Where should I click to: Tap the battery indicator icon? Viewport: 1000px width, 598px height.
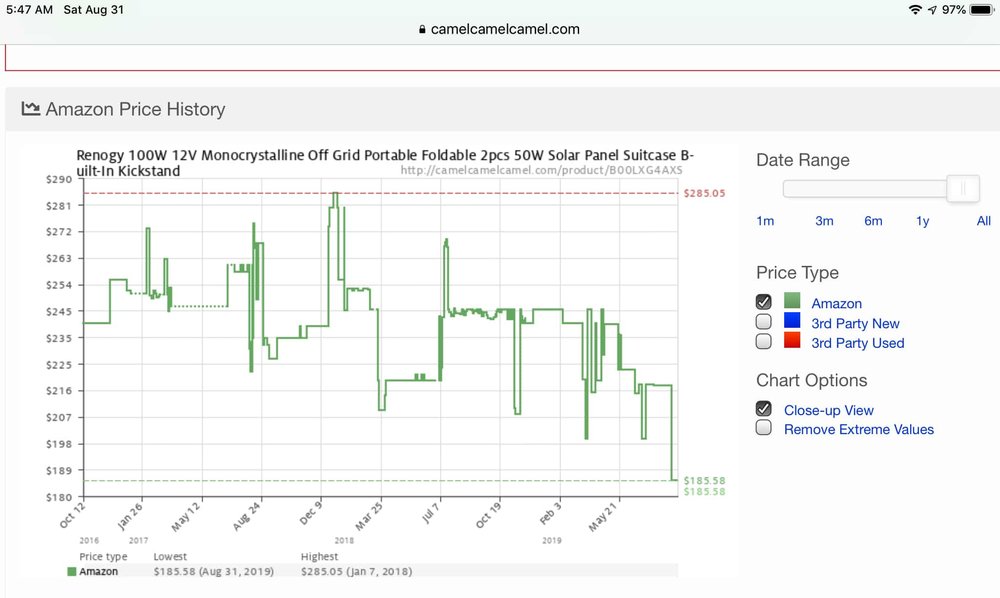pyautogui.click(x=980, y=9)
